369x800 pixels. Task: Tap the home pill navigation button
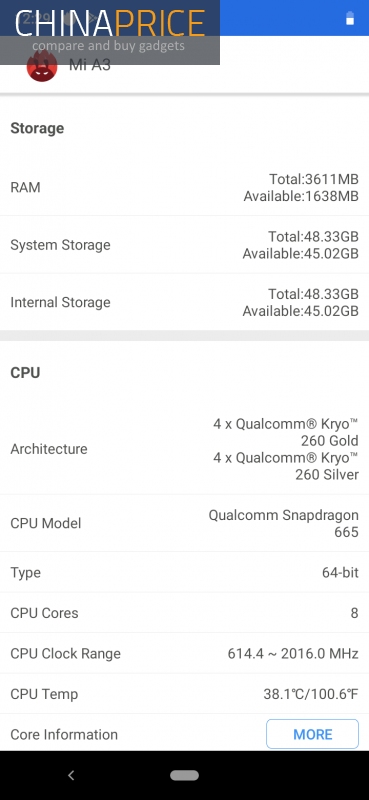184,776
